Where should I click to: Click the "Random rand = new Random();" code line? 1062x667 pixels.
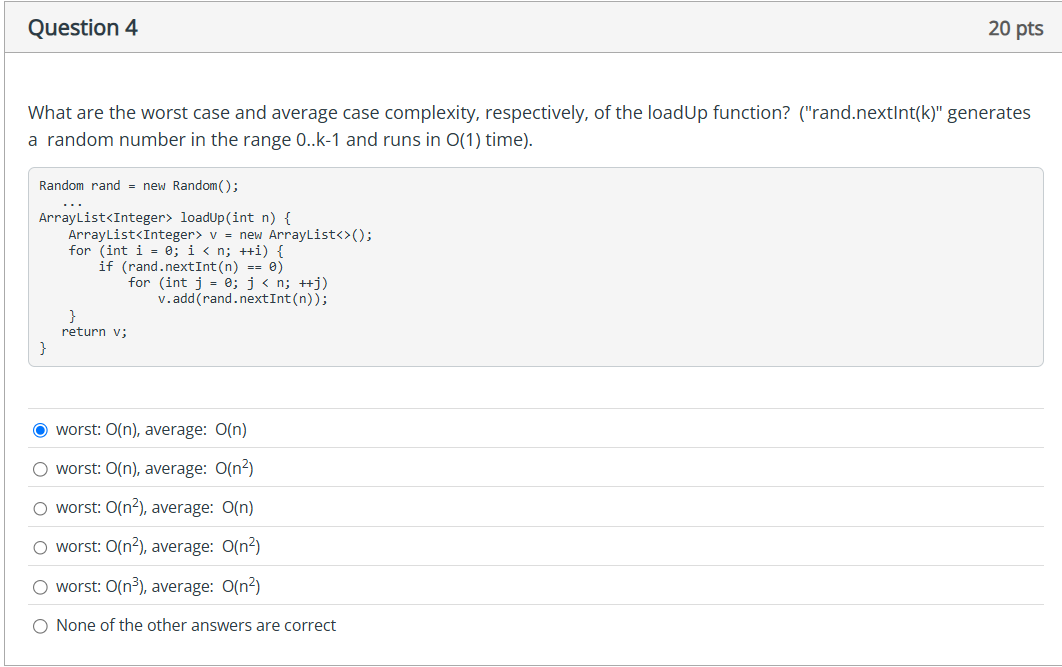click(x=139, y=186)
